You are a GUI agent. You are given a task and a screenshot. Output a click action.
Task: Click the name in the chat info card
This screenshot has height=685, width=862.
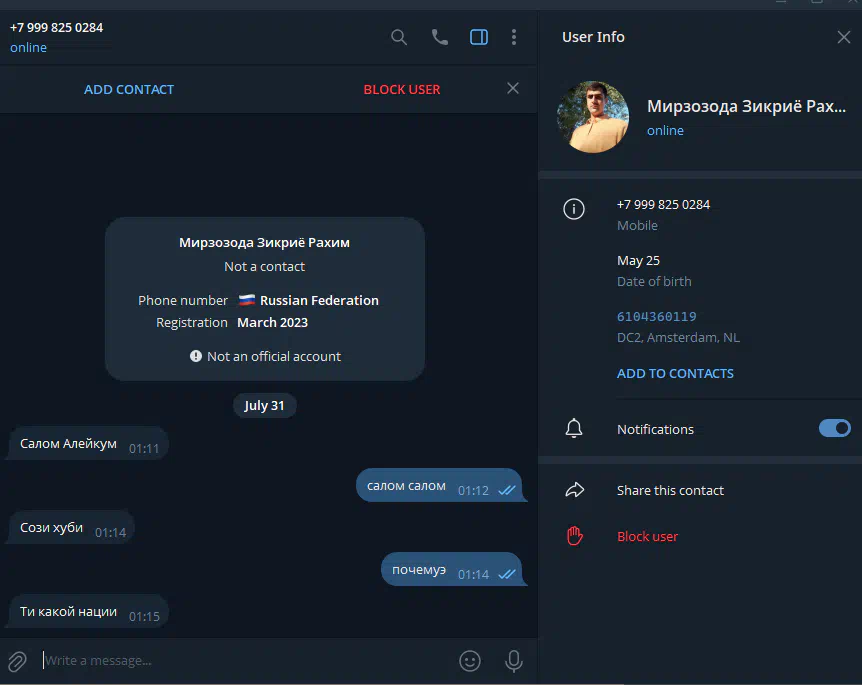[x=264, y=242]
